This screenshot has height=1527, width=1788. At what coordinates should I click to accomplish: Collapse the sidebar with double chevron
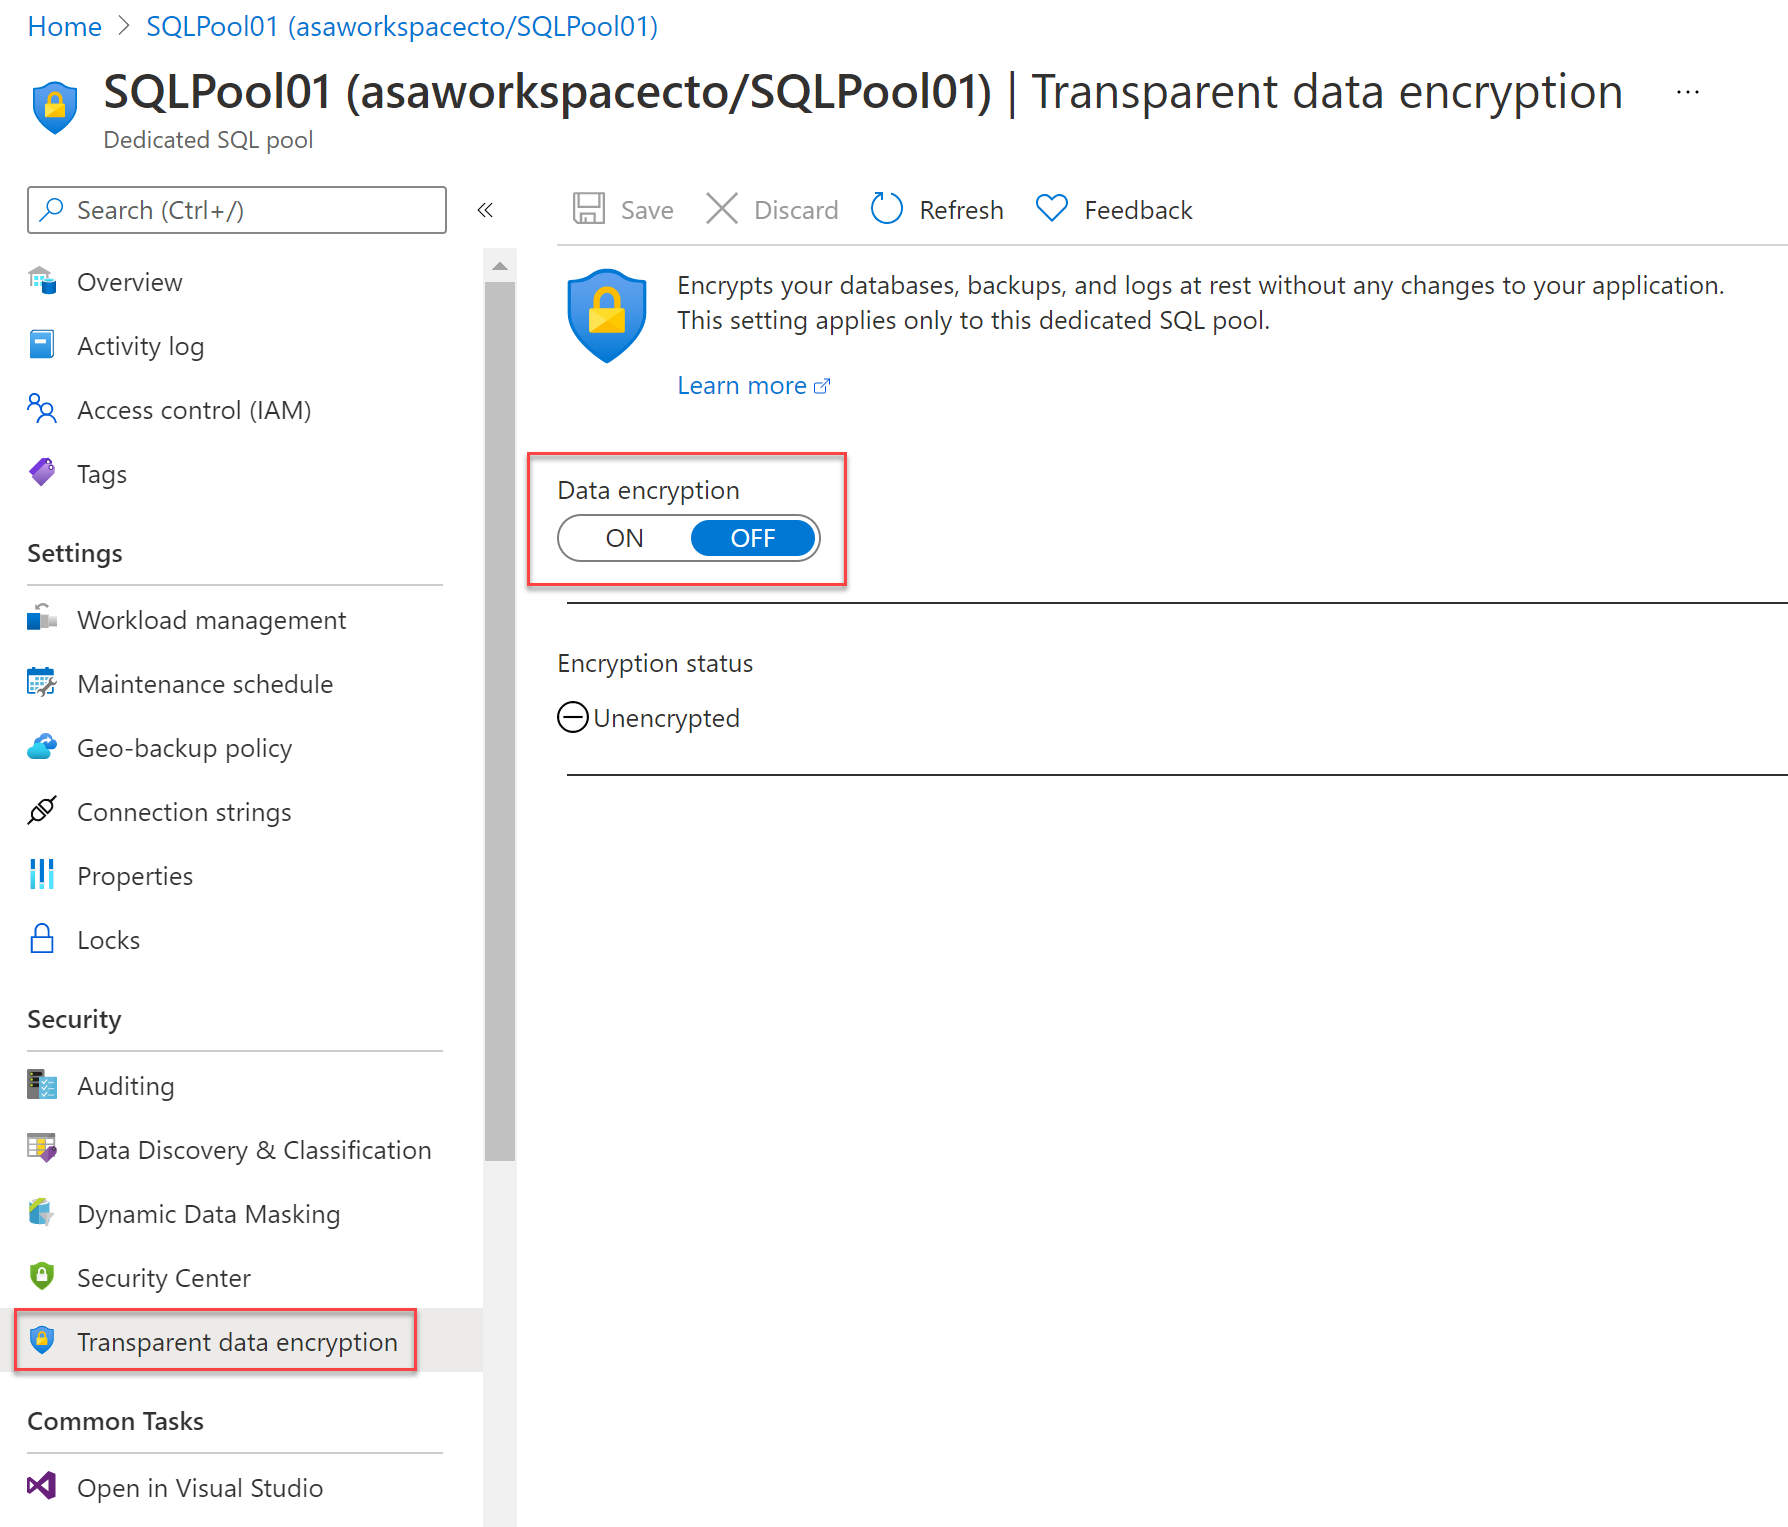click(487, 210)
